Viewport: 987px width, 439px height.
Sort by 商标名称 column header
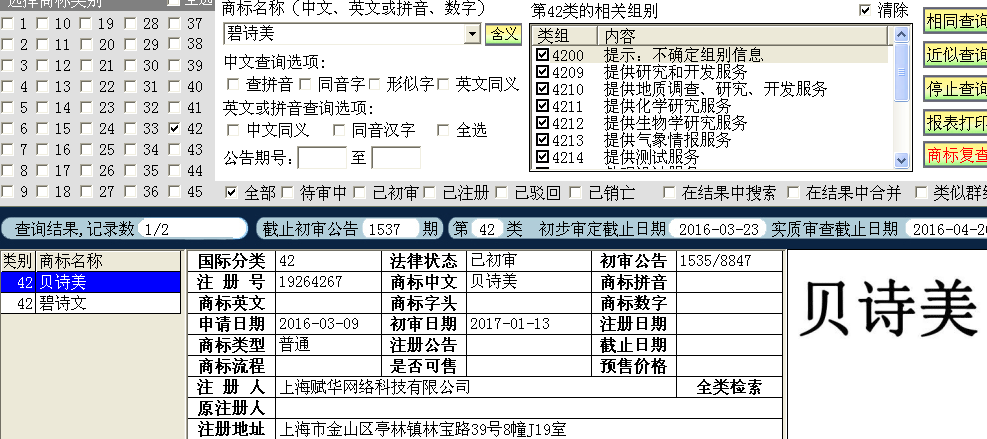click(x=108, y=261)
